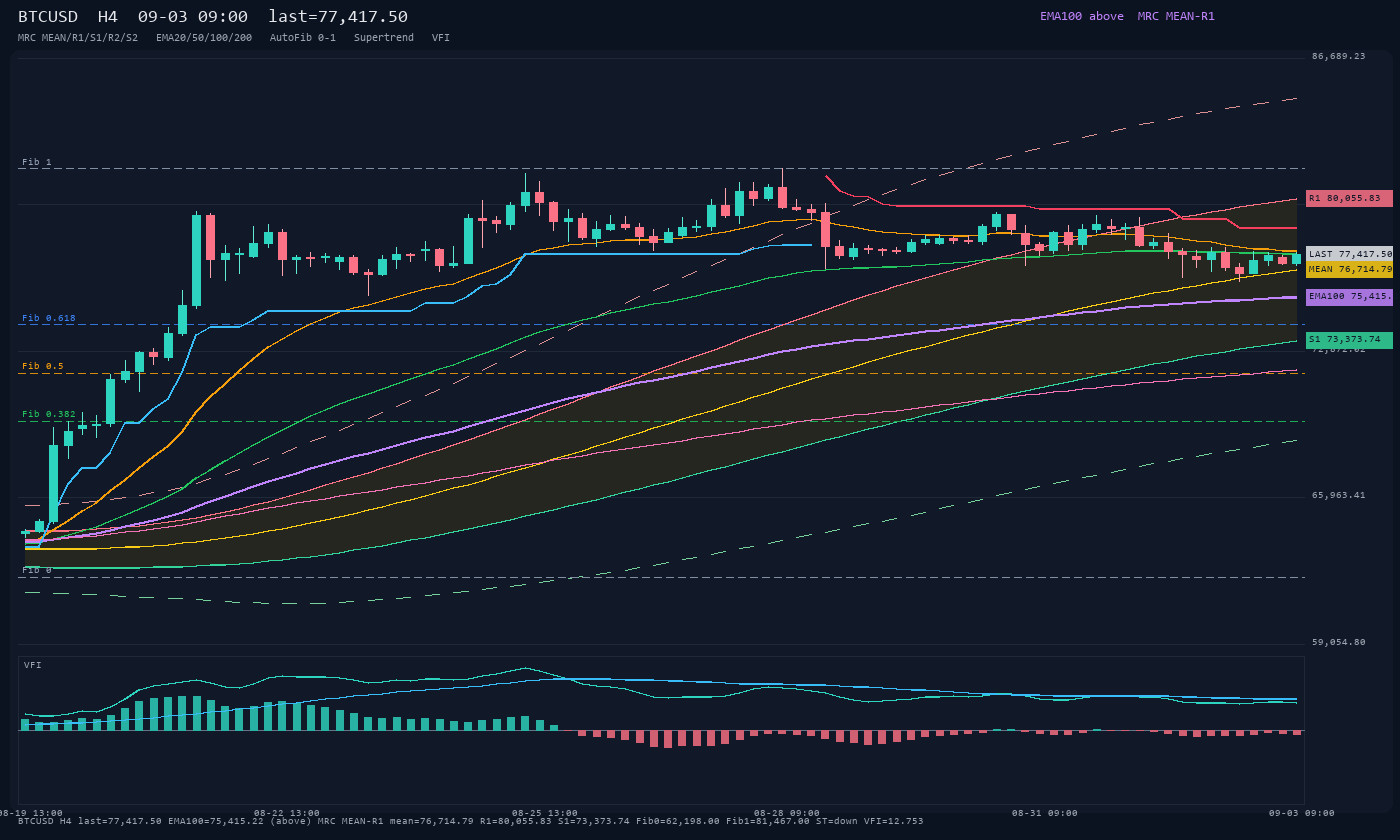Select the 'EMA20/50/100/200' indicator label

click(x=204, y=37)
